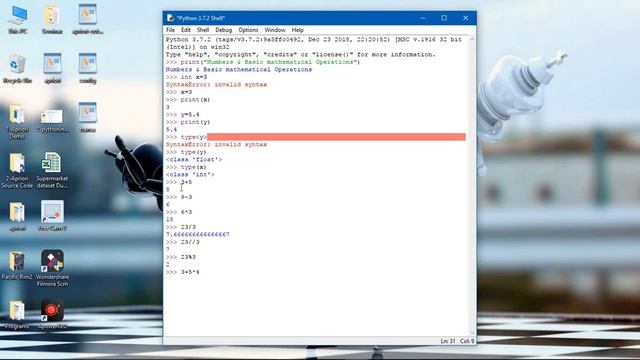Select the Seminar folder icon beside This PC
The width and height of the screenshot is (640, 360).
(52, 20)
